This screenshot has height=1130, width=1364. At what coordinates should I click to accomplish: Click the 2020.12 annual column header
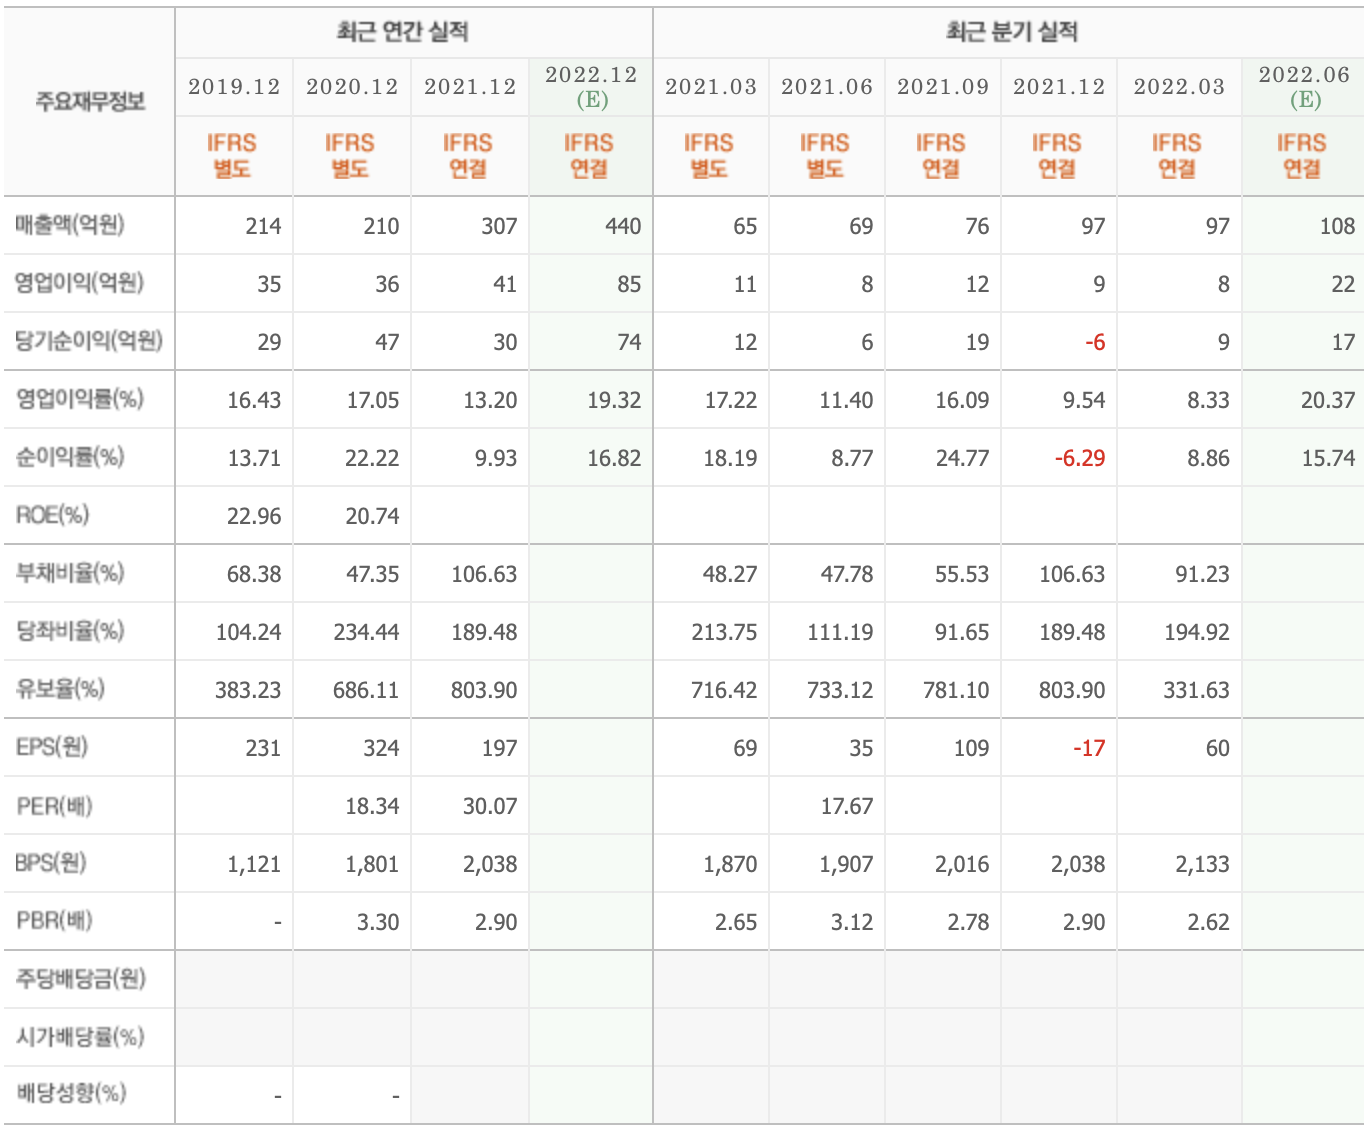pos(352,87)
